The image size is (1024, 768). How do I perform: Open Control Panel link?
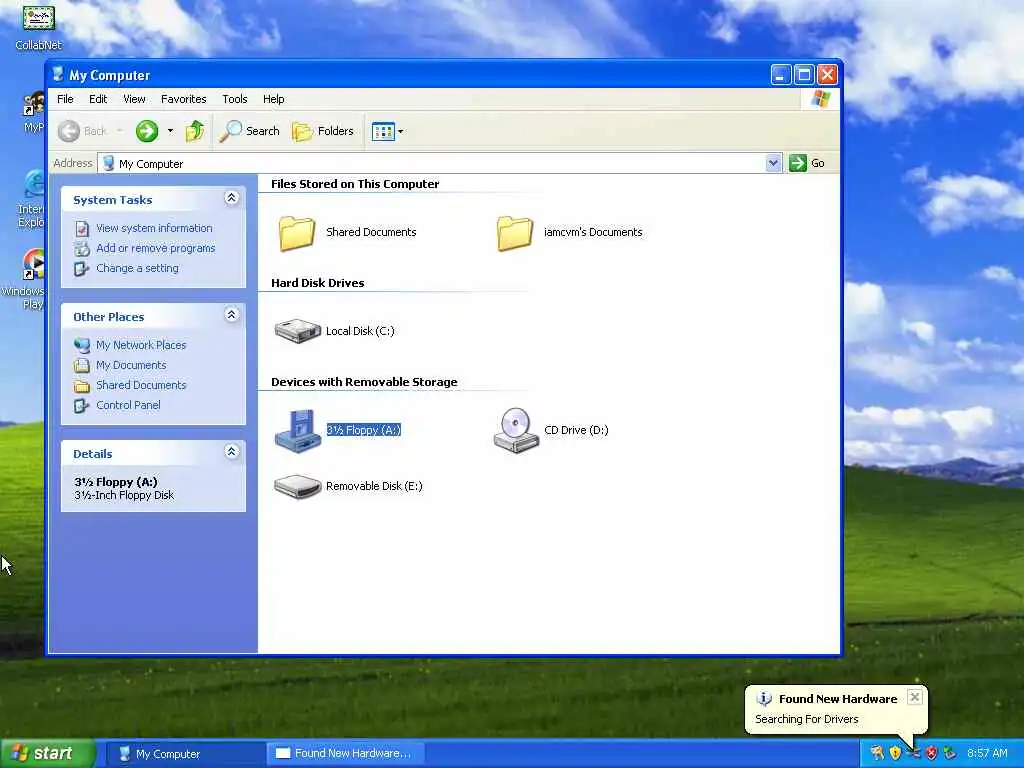point(128,405)
